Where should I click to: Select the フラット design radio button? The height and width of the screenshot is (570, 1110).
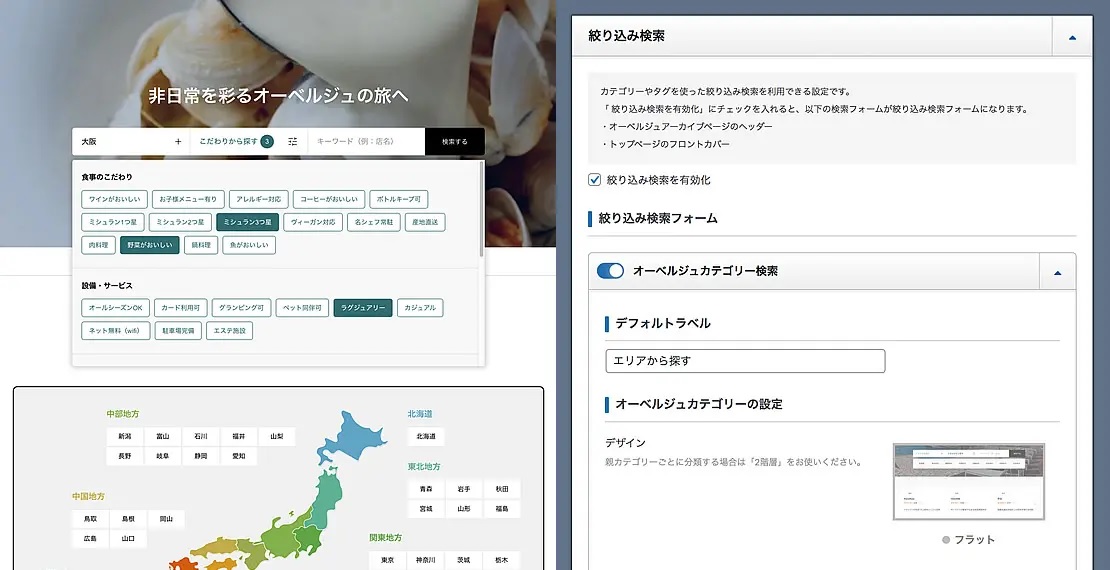[x=946, y=540]
